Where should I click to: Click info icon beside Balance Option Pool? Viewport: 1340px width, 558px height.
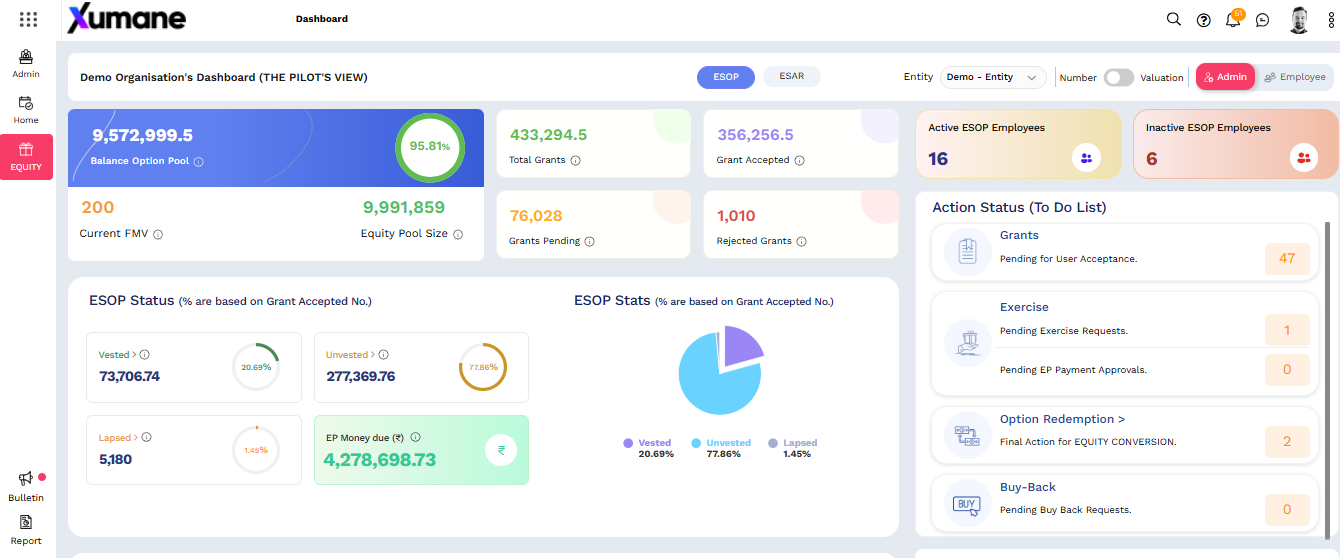pos(199,161)
